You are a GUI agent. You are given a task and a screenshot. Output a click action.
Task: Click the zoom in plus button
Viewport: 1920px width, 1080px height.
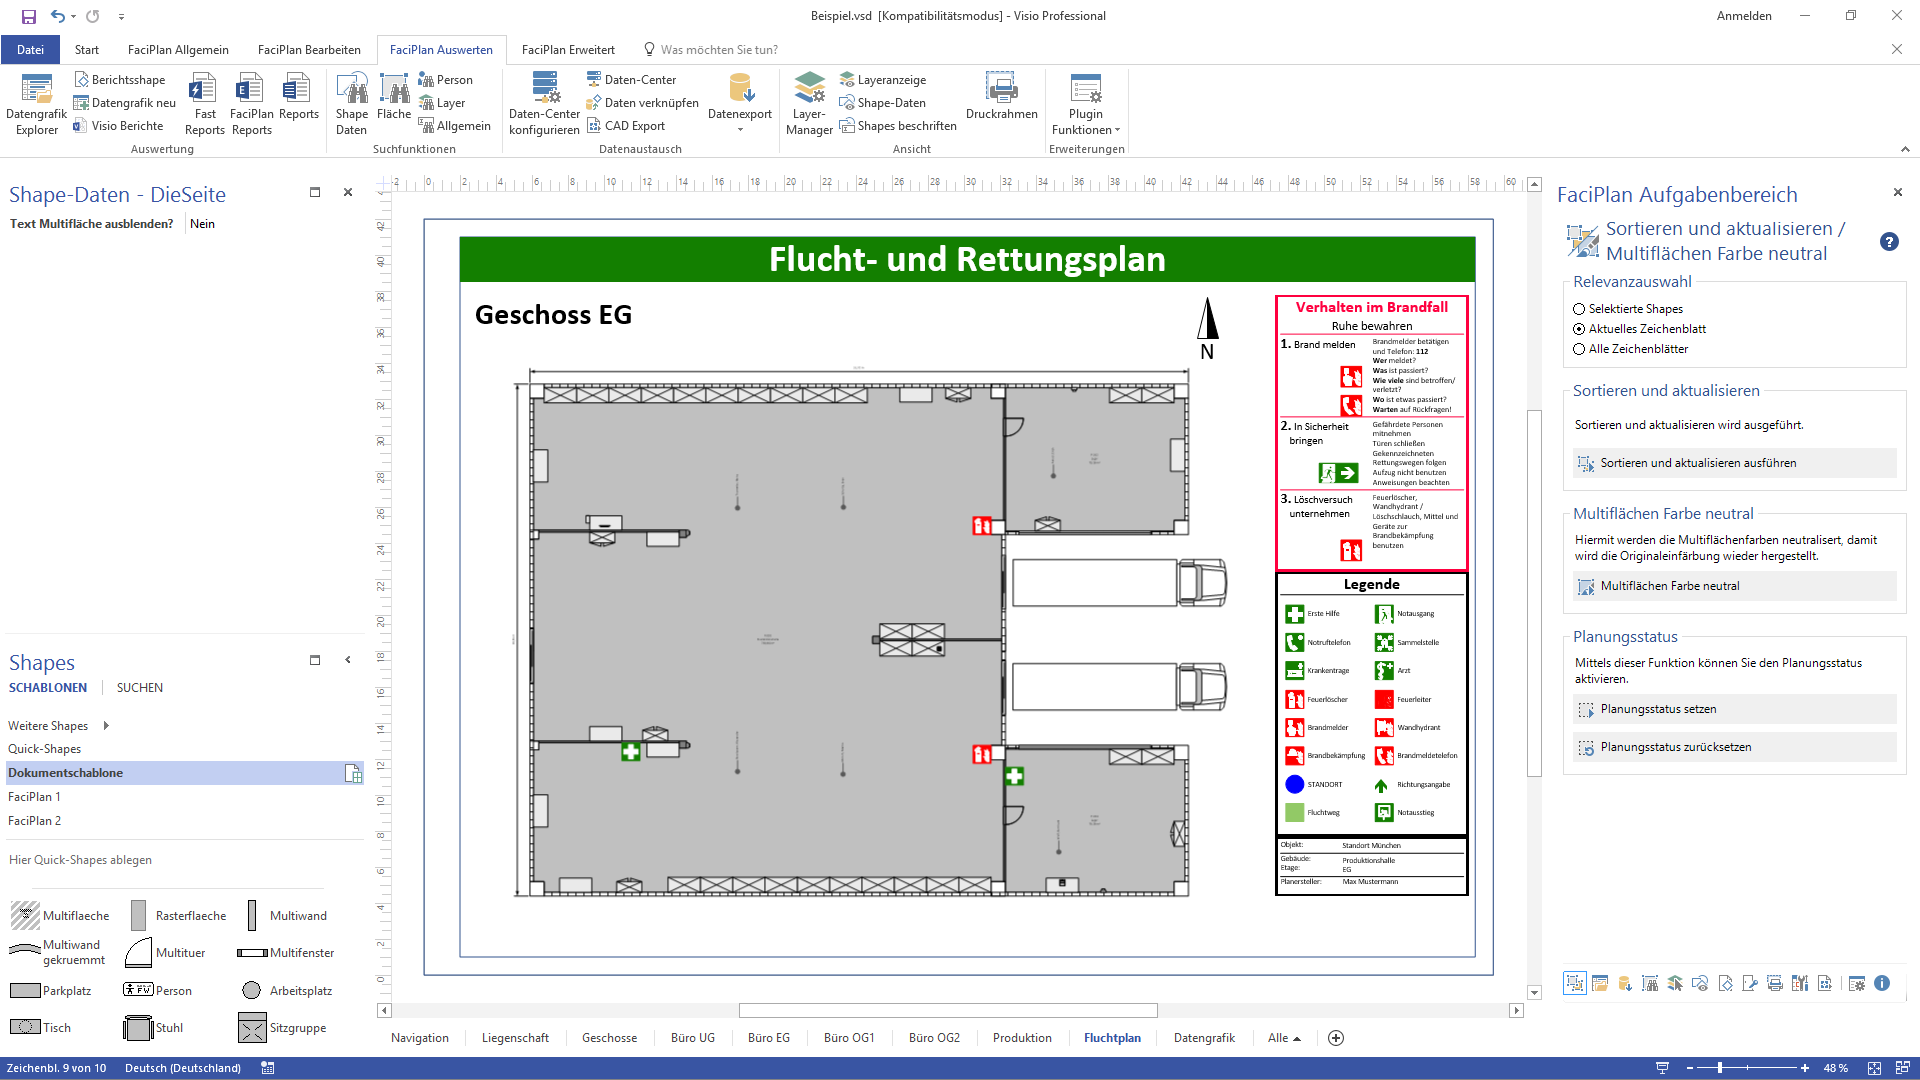(1805, 1068)
